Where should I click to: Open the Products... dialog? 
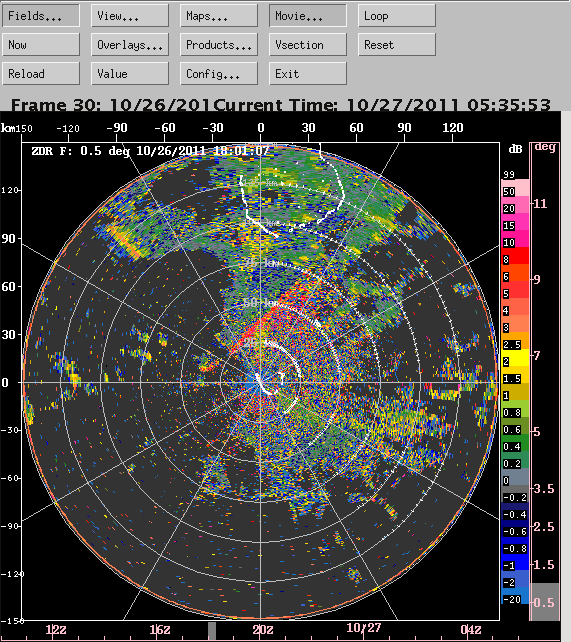[x=219, y=45]
